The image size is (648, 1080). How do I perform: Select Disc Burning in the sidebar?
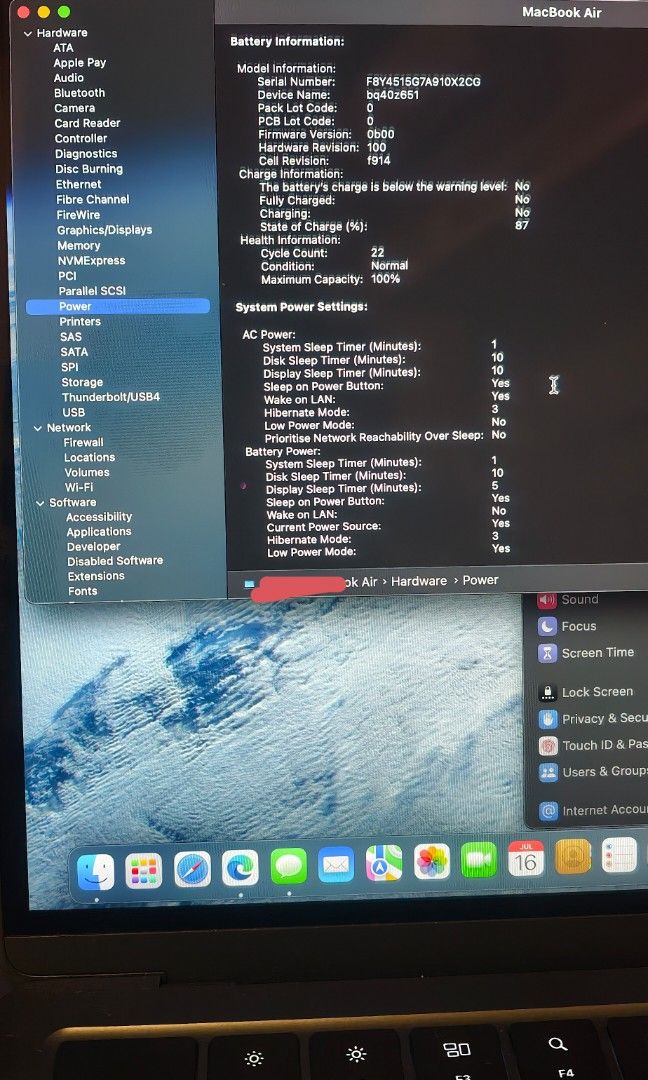point(89,169)
